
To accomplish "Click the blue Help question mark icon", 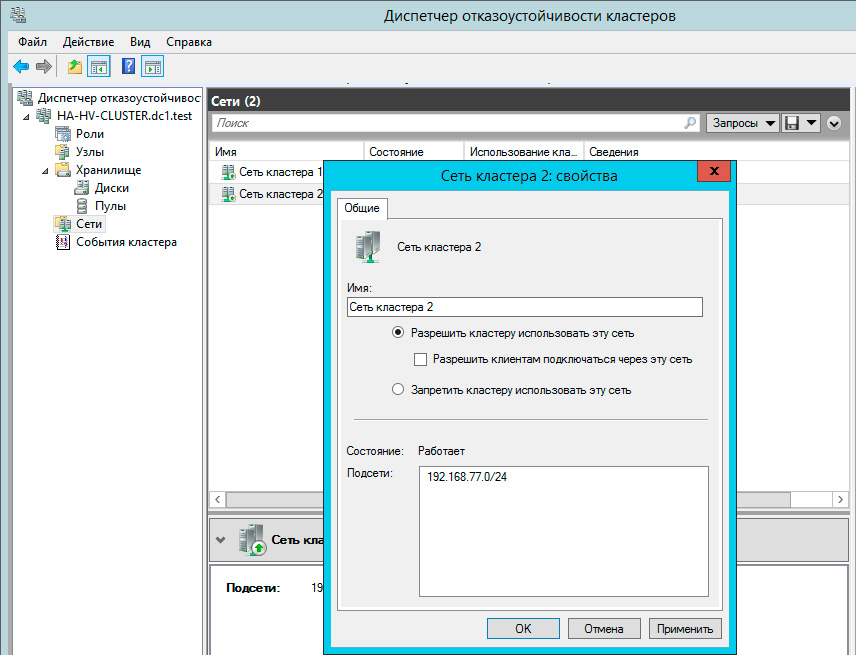I will [128, 67].
